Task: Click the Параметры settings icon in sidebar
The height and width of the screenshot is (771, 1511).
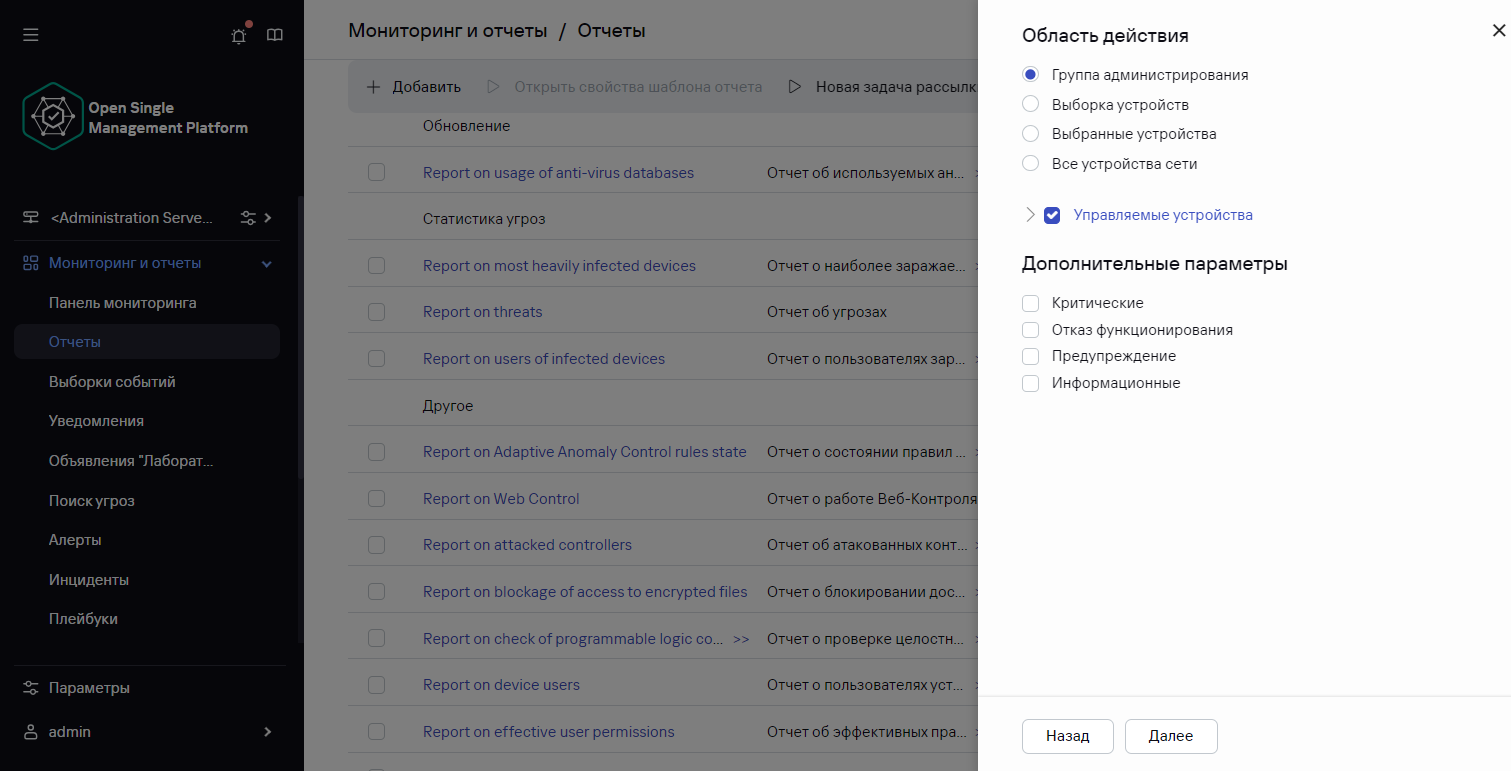Action: (31, 688)
